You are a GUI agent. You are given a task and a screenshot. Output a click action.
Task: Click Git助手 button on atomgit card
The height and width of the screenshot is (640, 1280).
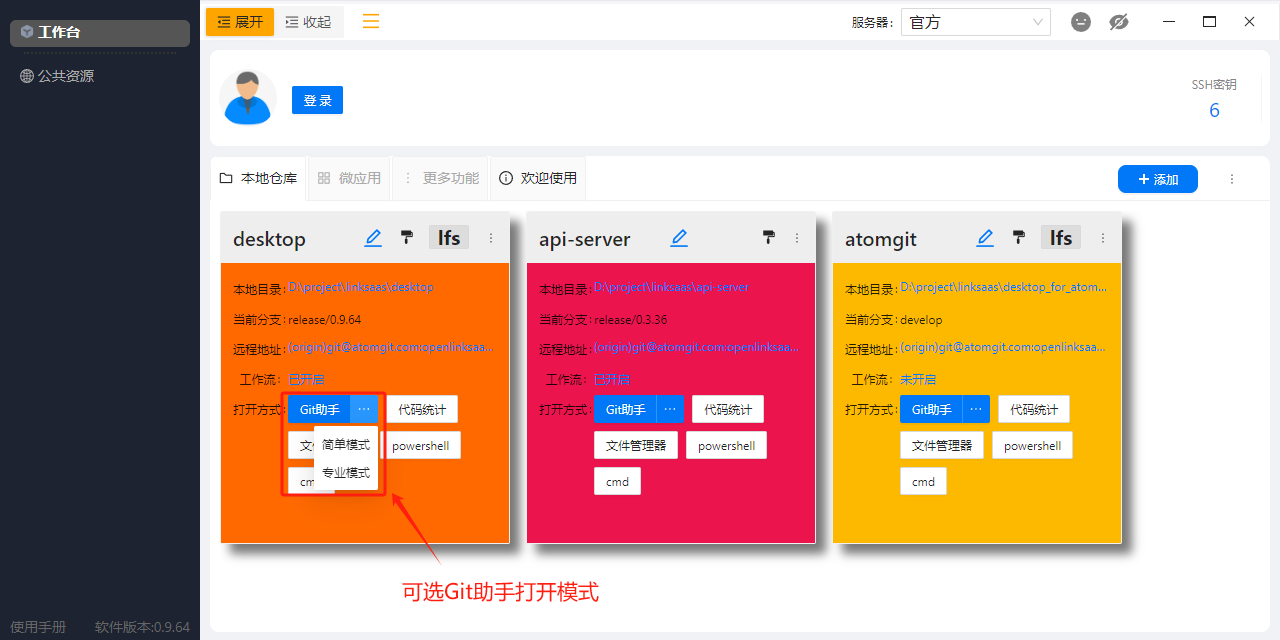point(931,409)
